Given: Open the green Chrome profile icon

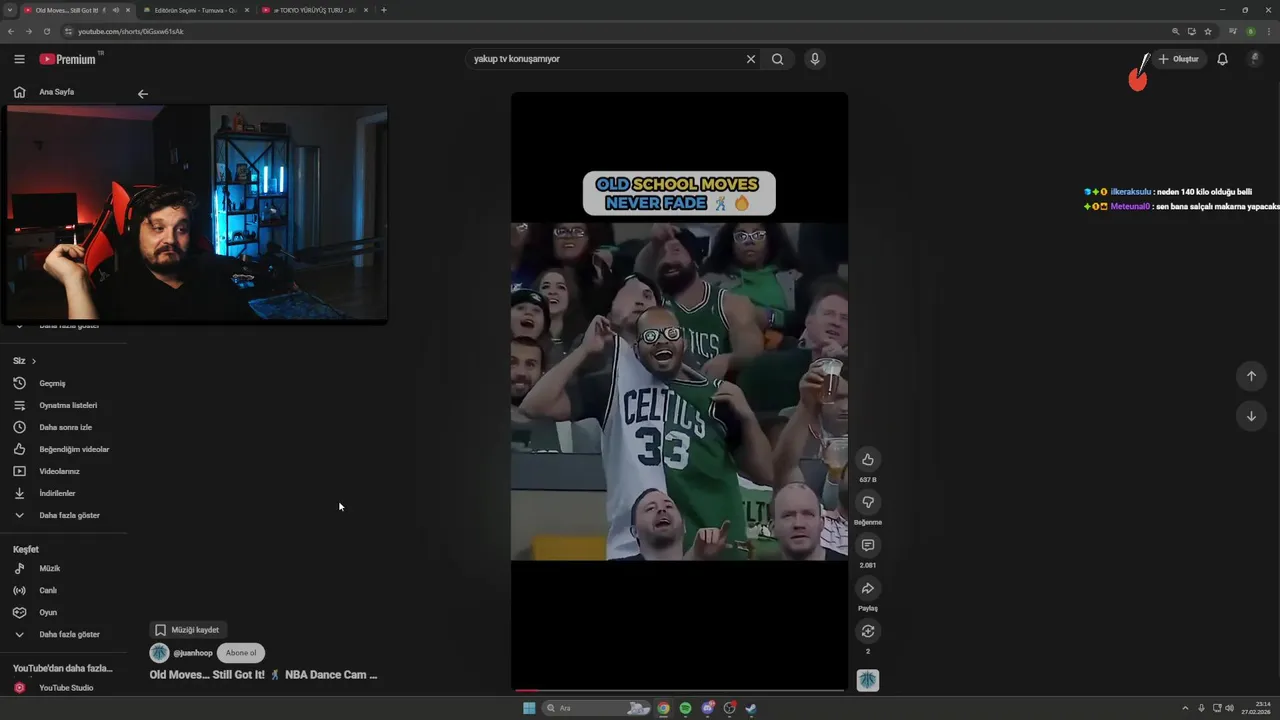Looking at the screenshot, I should point(1251,31).
